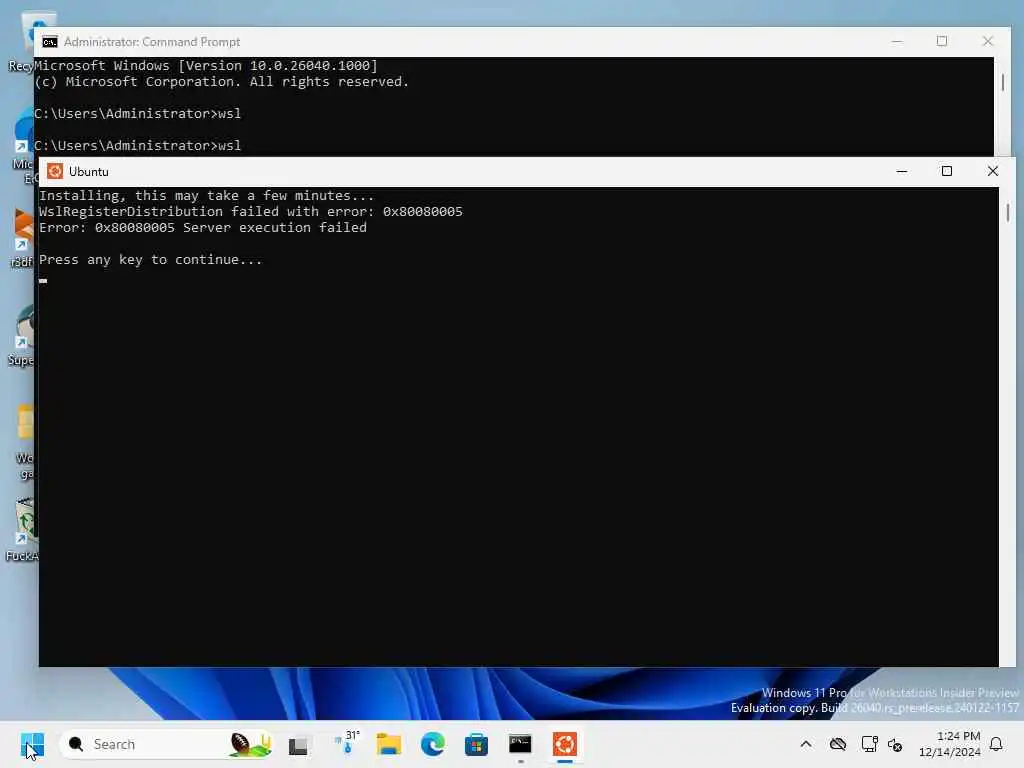The height and width of the screenshot is (768, 1024).
Task: Click the '(c) Microsoft Corporation' line
Action: [x=221, y=82]
